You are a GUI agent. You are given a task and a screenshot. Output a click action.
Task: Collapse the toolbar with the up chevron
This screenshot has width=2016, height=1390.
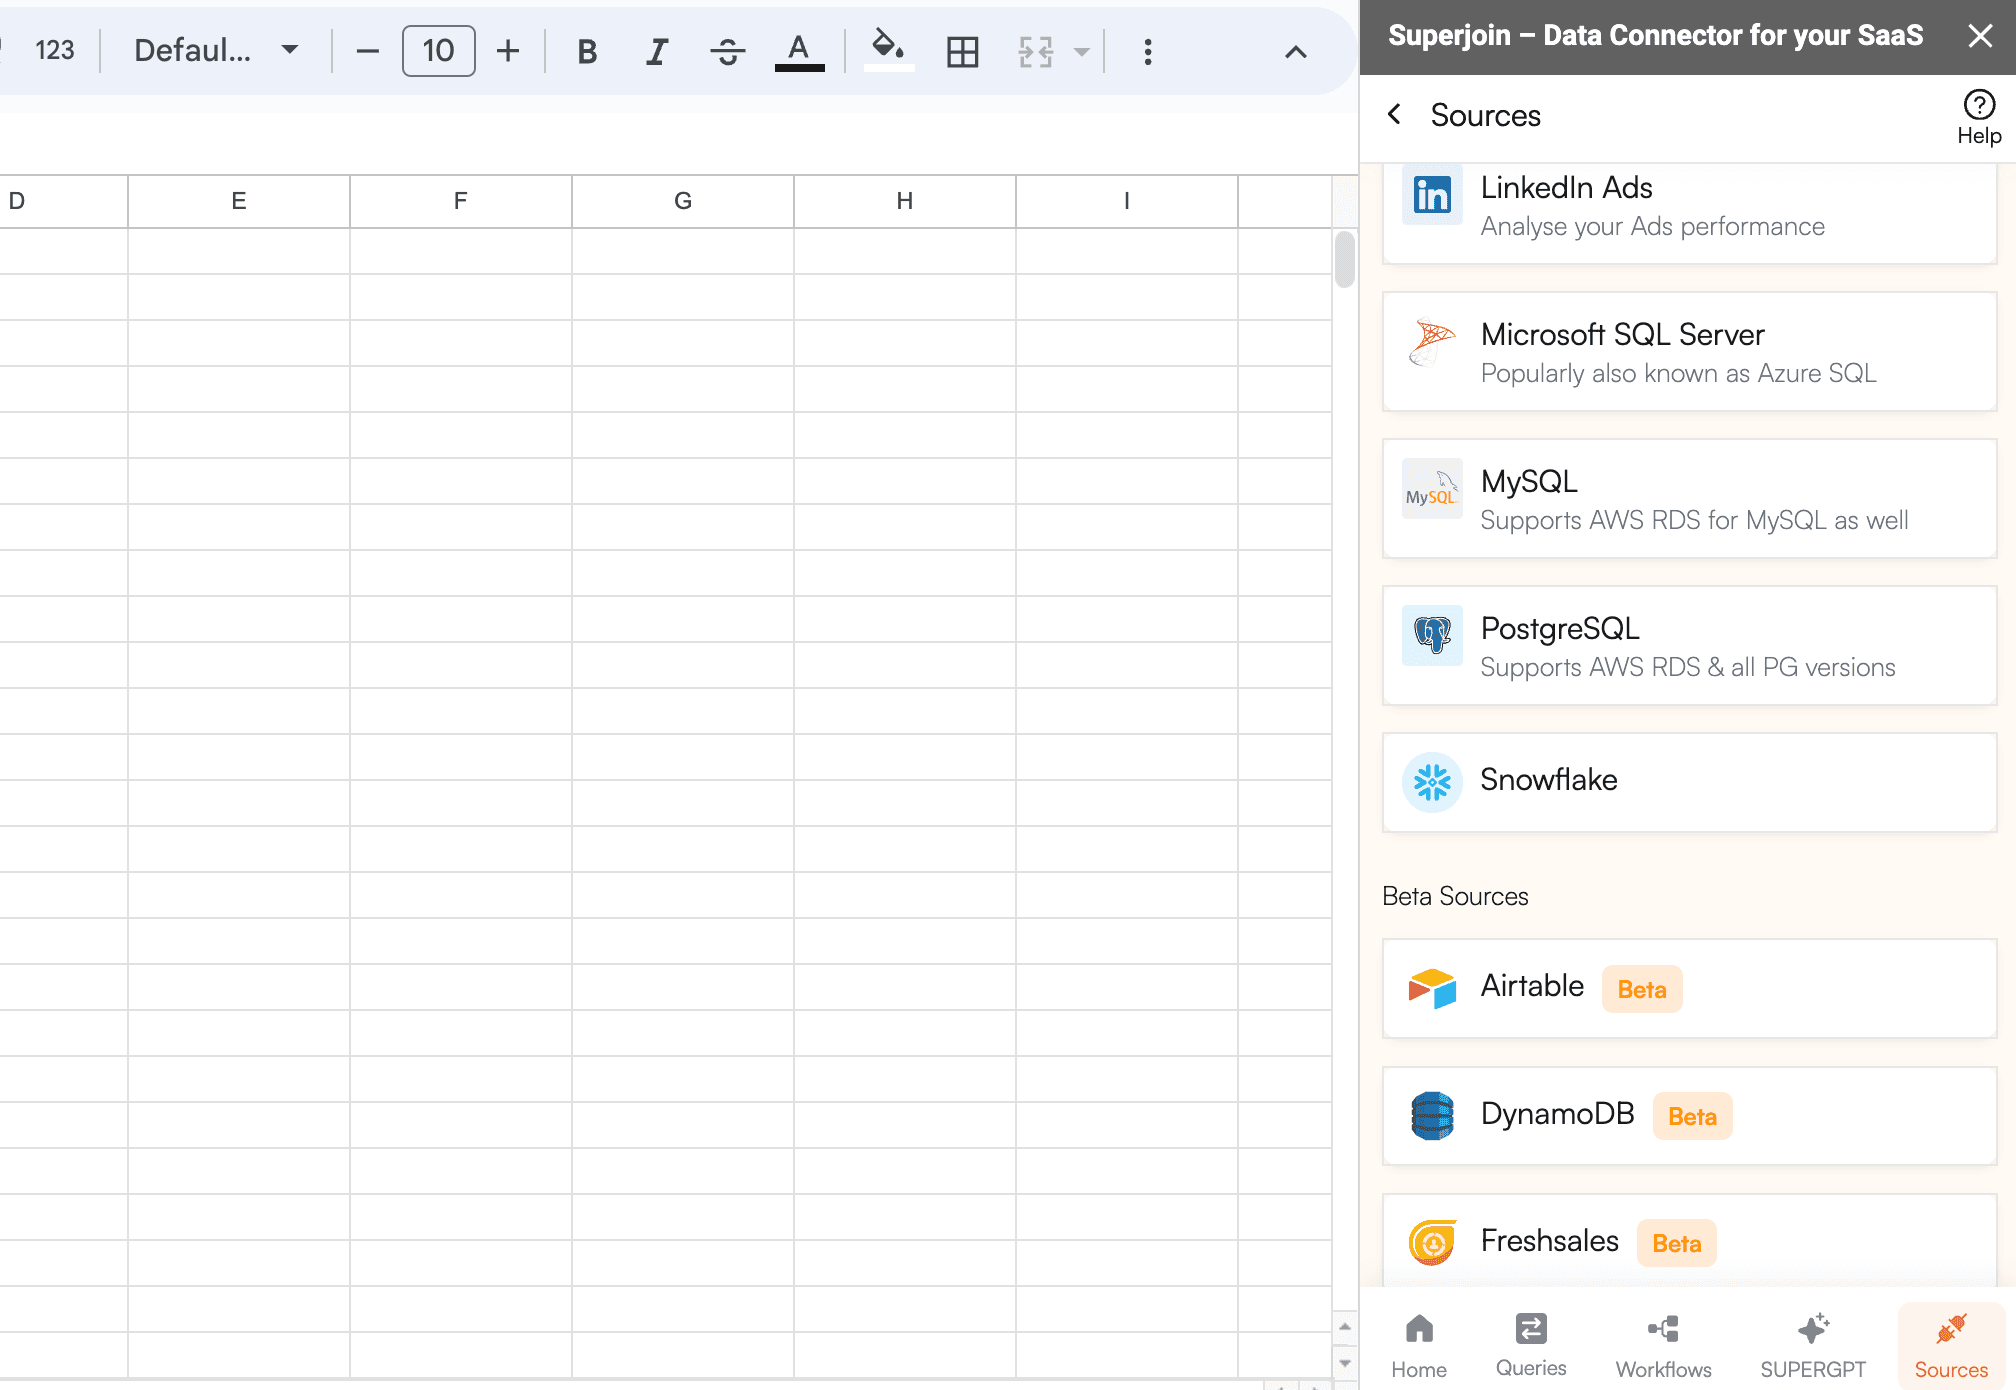(x=1295, y=52)
